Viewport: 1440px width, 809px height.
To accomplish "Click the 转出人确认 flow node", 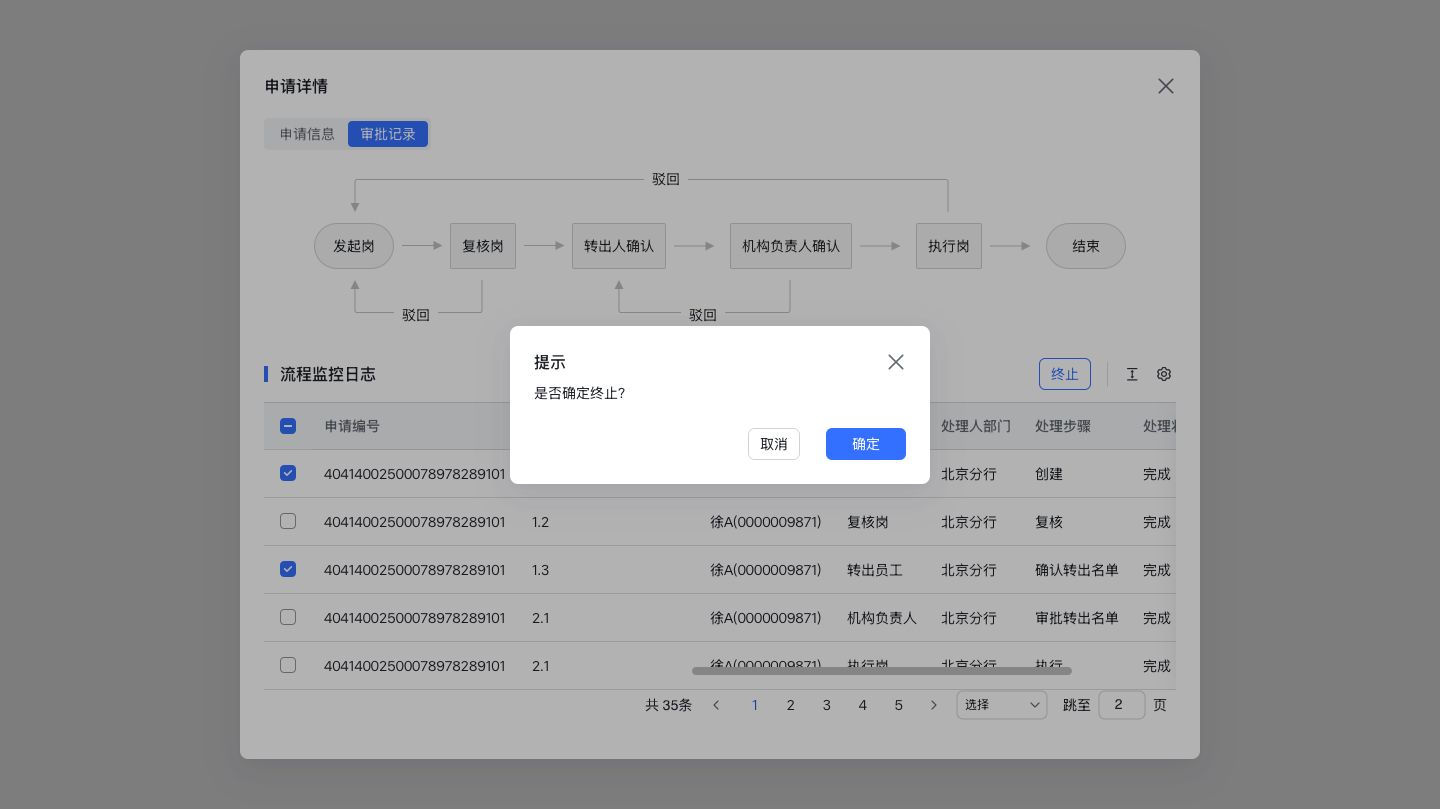I will click(619, 246).
